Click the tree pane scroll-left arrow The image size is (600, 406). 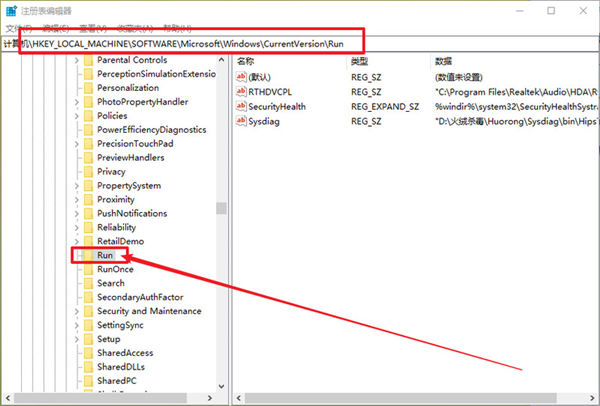8,398
